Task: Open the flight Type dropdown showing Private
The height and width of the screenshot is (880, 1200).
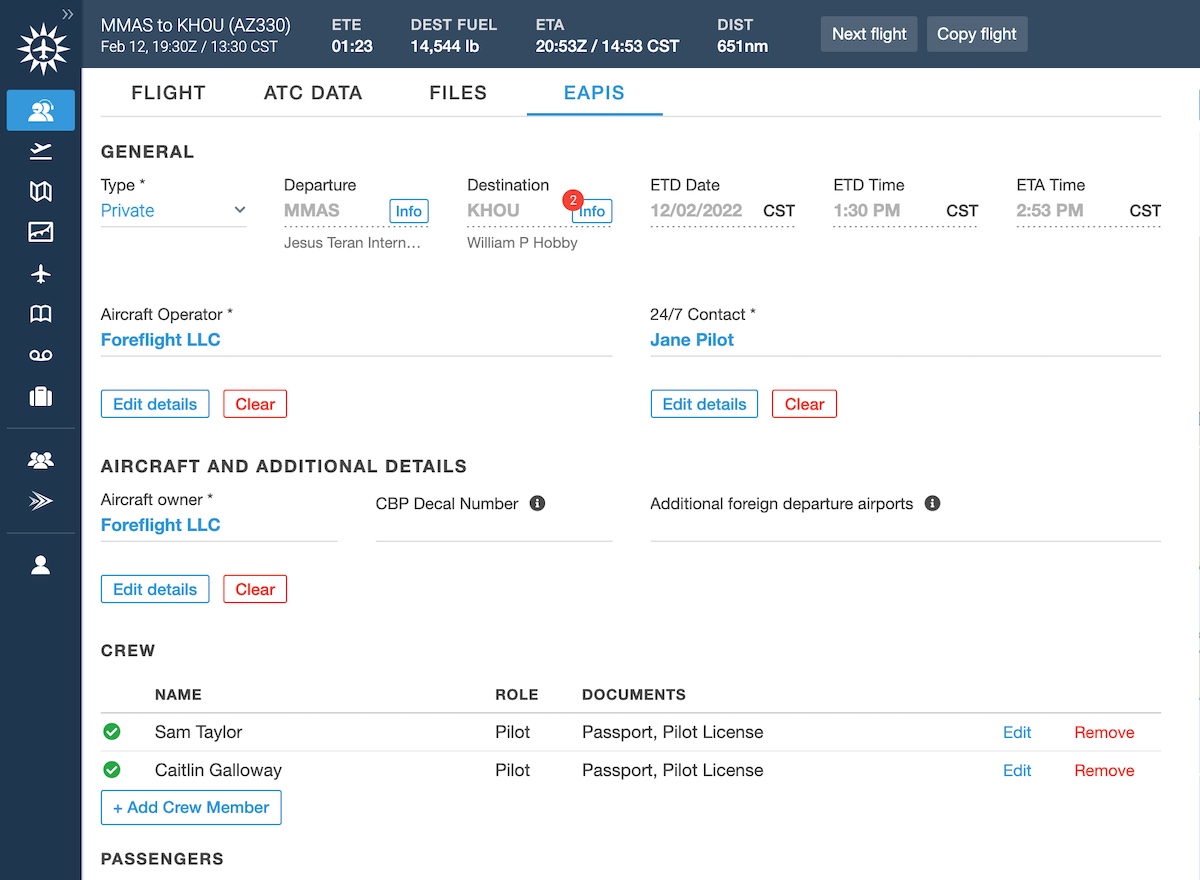Action: pos(173,211)
